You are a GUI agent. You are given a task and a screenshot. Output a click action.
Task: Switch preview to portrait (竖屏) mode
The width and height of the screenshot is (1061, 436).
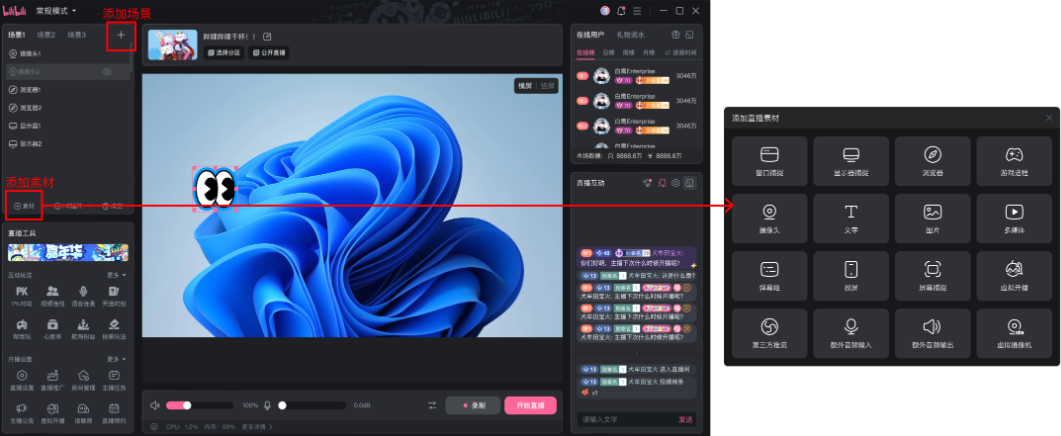pyautogui.click(x=546, y=86)
